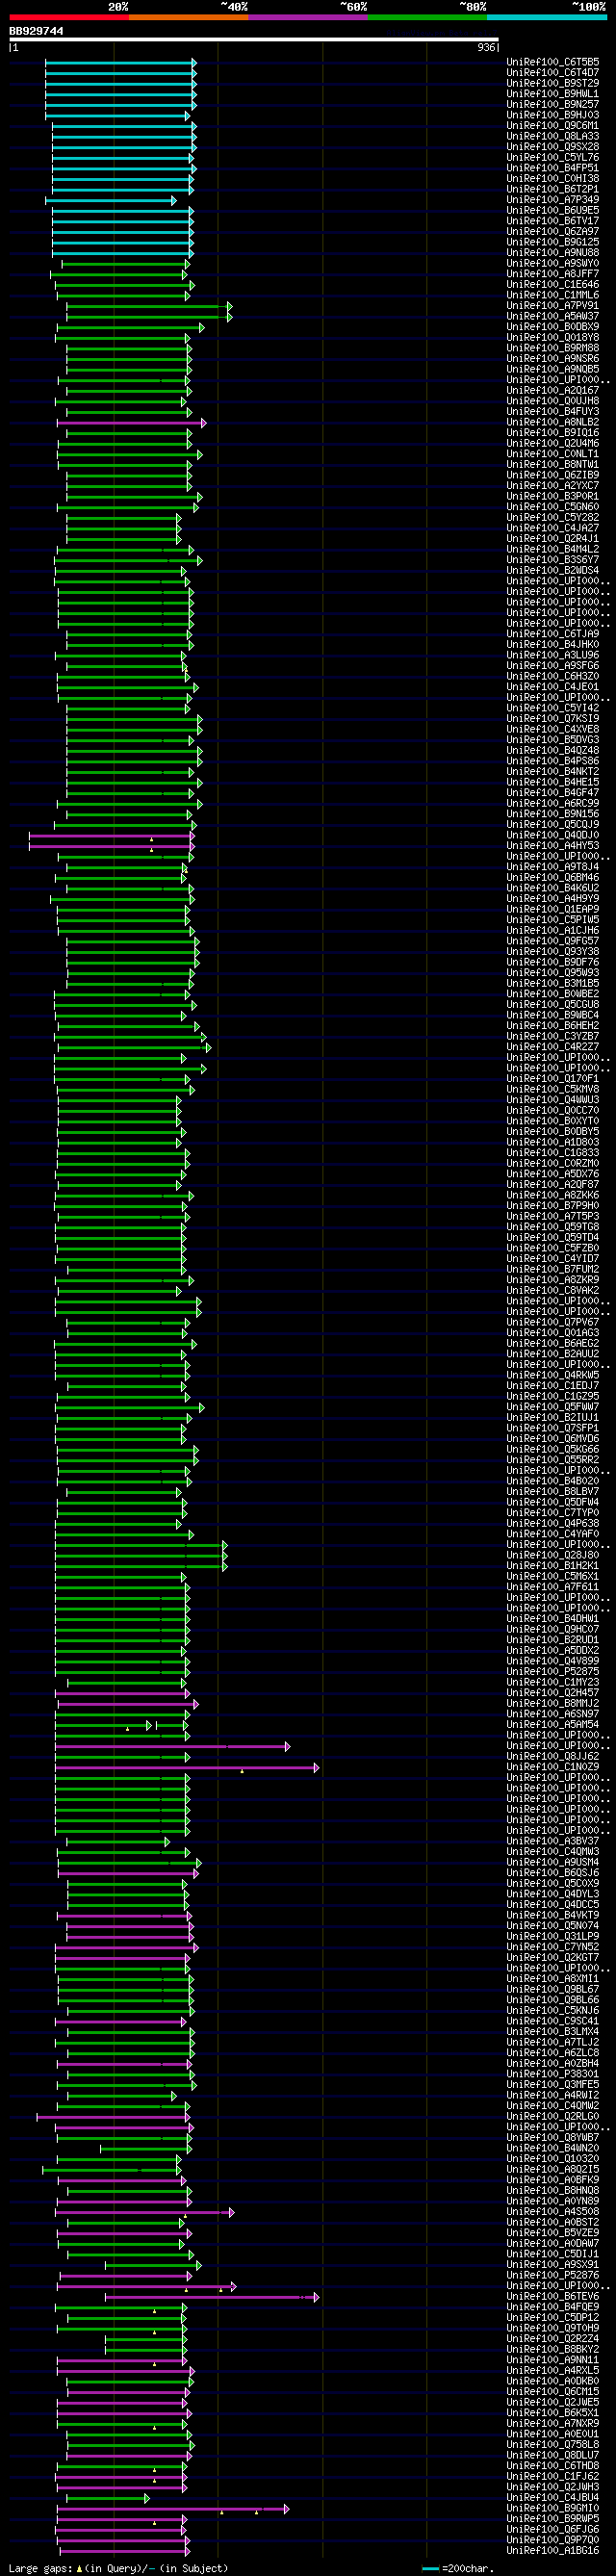Select hit label UniRef100_C4JBU4
This screenshot has height=2576, width=616.
pos(553,2498)
